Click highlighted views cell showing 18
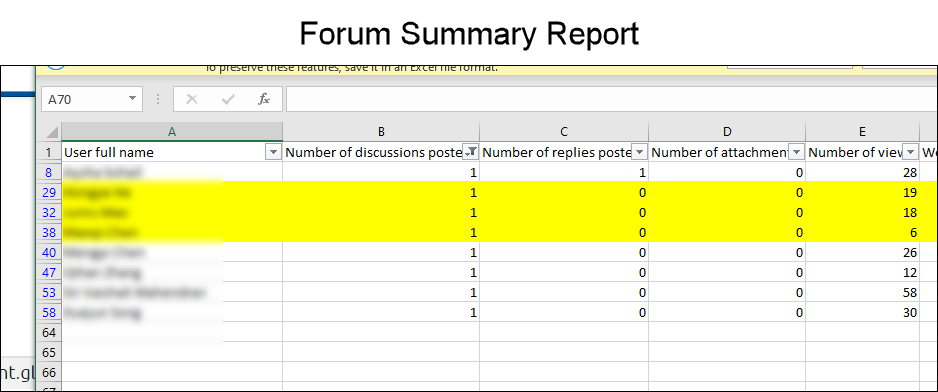 pos(862,212)
